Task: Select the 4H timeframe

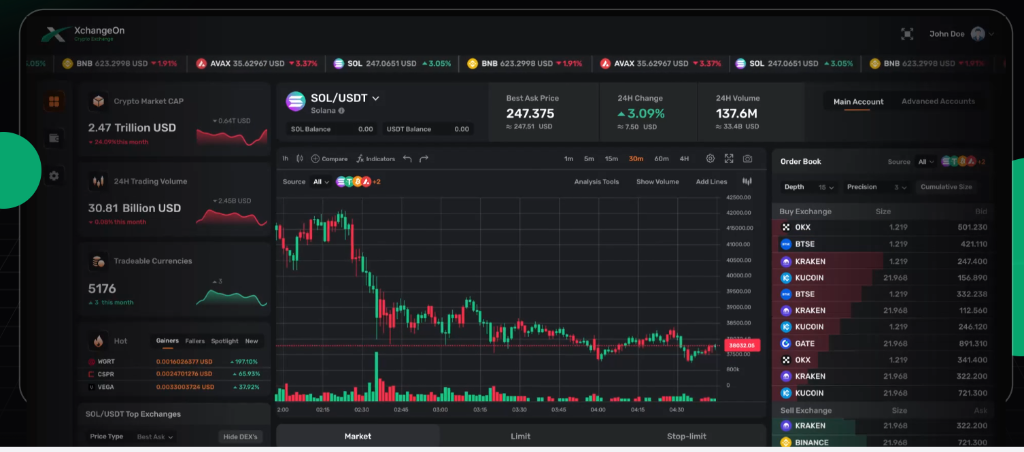Action: point(684,159)
